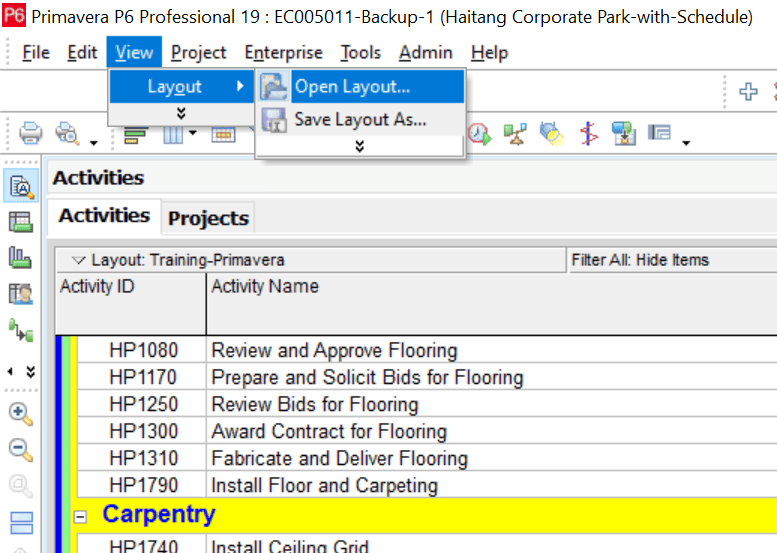Collapse the Carpentry group band
This screenshot has height=553, width=777.
point(80,517)
